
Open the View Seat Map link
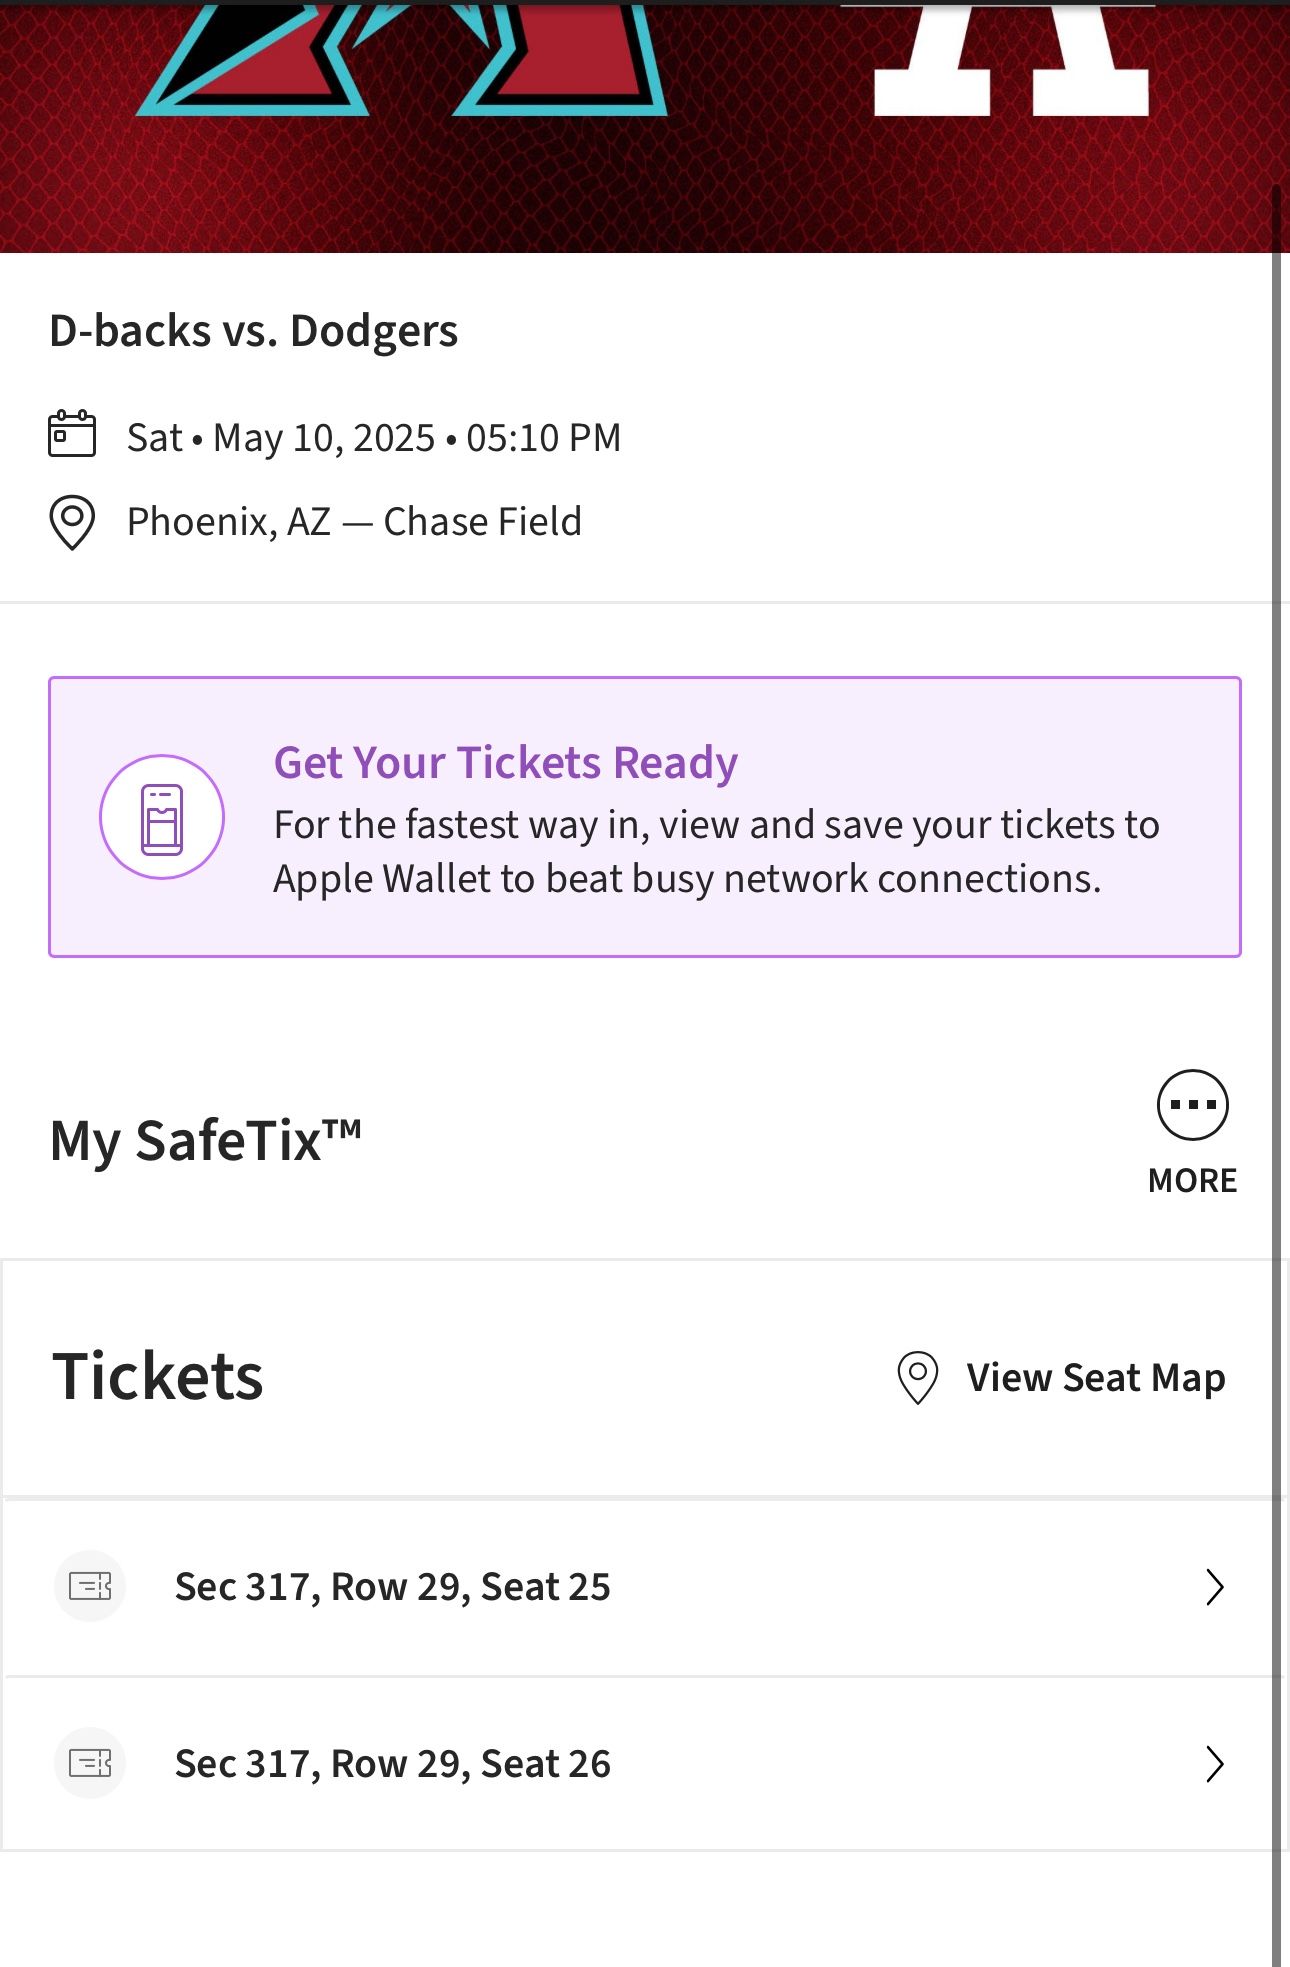(1095, 1378)
